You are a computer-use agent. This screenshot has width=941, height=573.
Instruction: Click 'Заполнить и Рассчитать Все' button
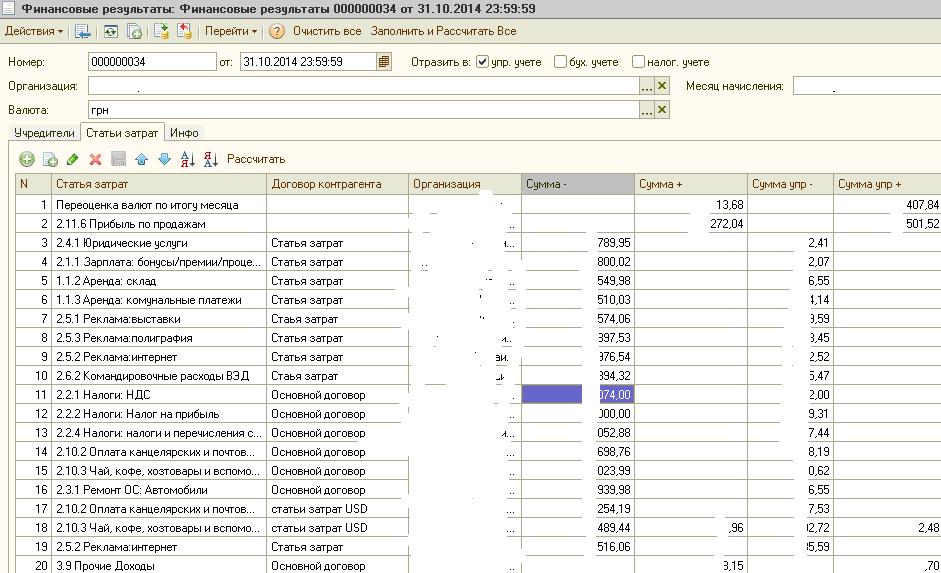[x=443, y=31]
